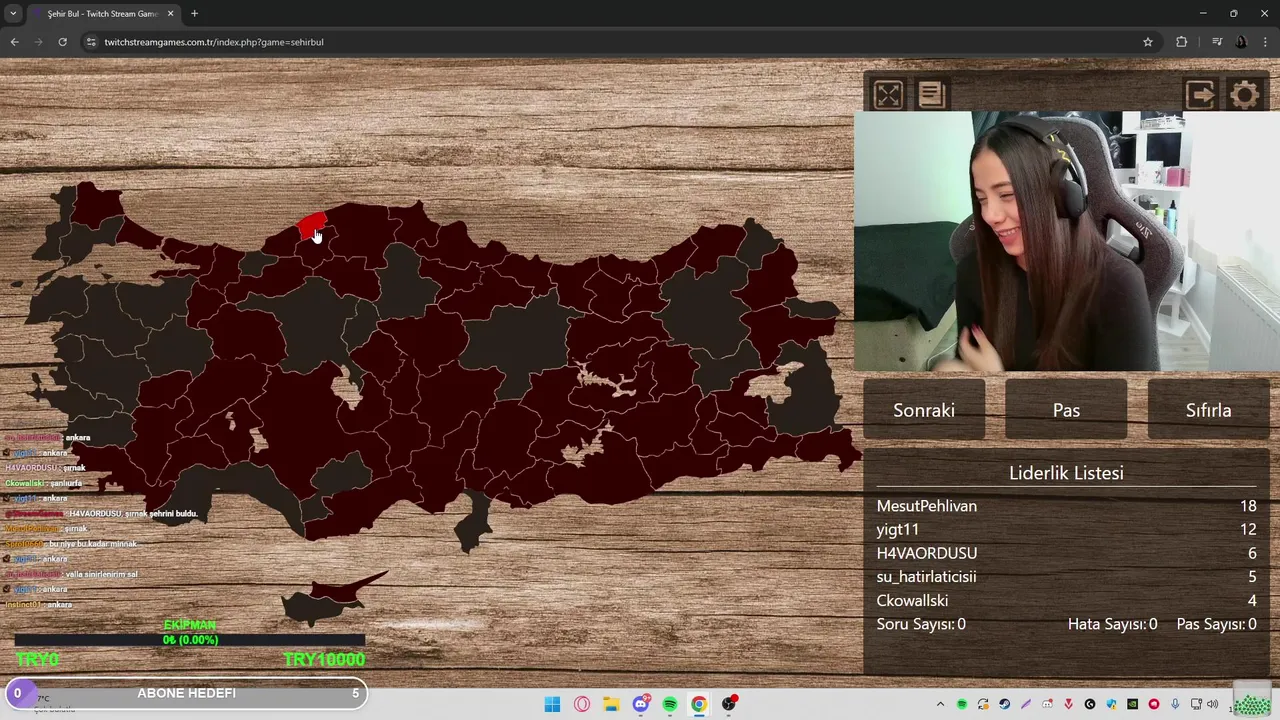This screenshot has height=720, width=1280.
Task: Click chat message 'bu niye bu kadar minnak'
Action: (93, 544)
